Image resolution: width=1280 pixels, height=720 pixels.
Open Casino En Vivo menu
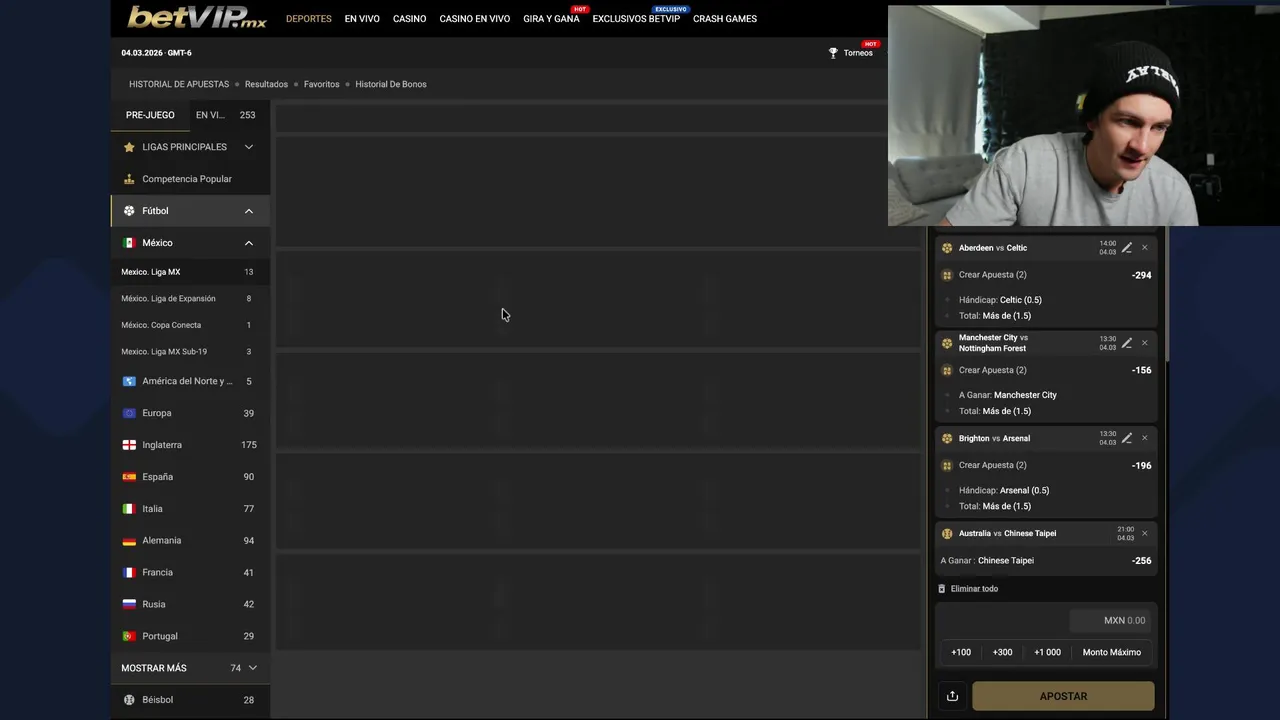tap(475, 19)
